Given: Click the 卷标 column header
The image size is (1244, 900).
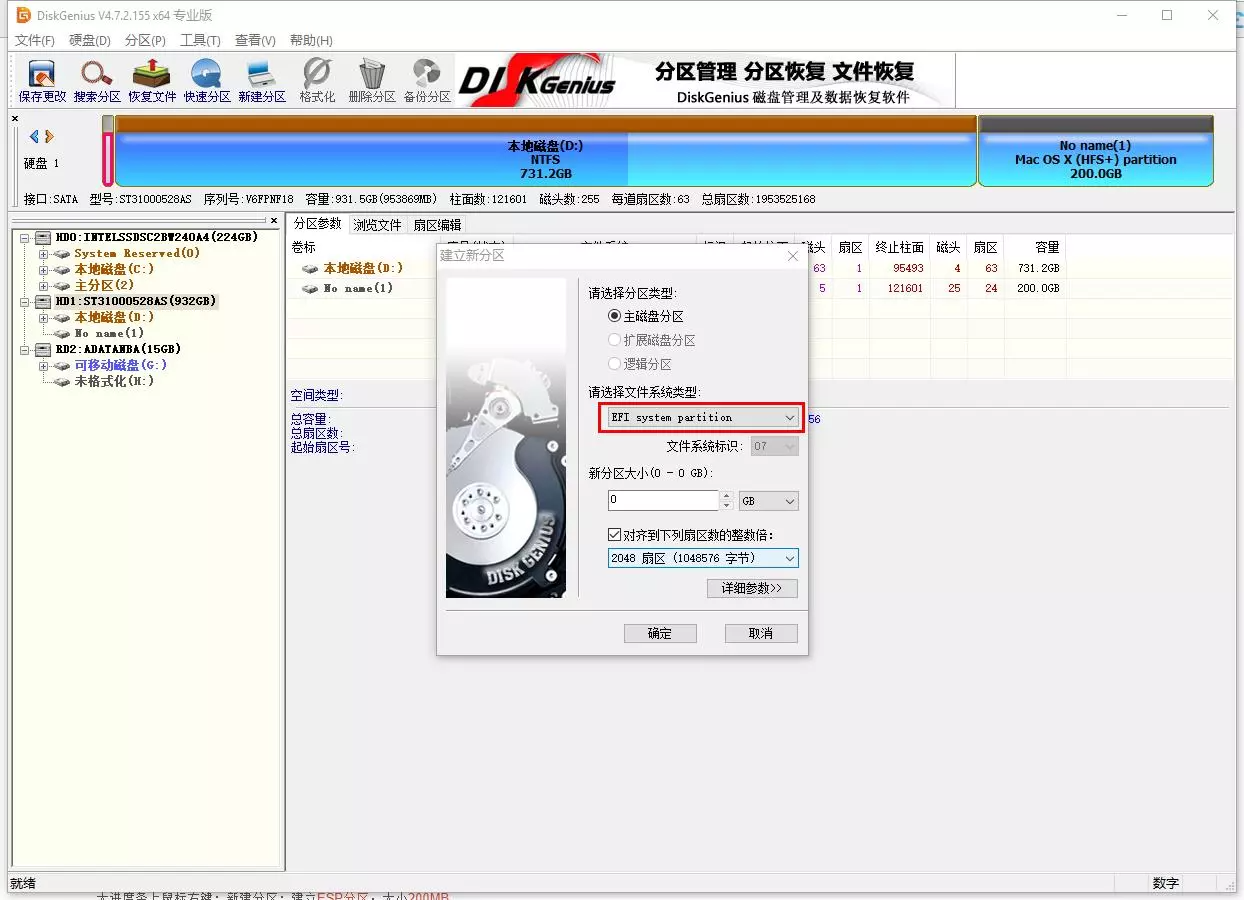Looking at the screenshot, I should click(303, 247).
